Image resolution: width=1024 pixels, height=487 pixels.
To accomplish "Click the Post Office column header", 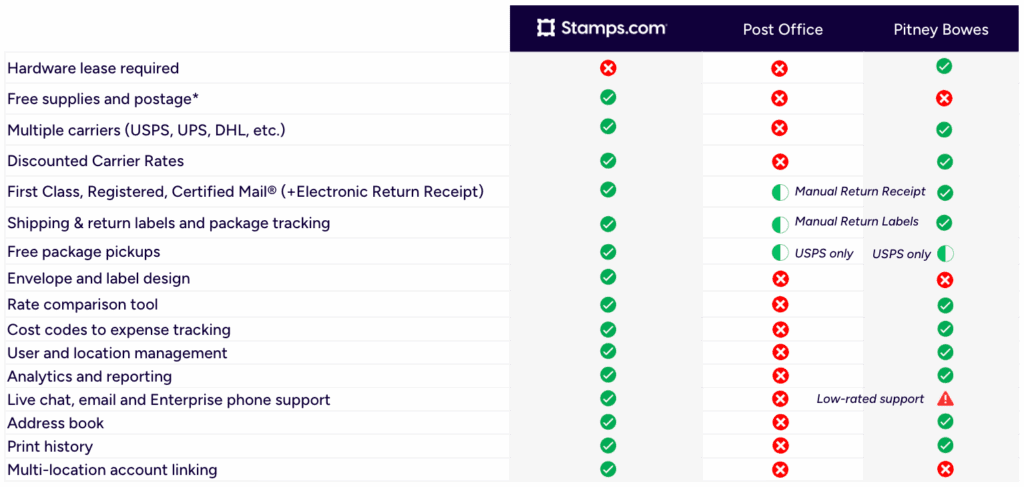I will pos(782,29).
